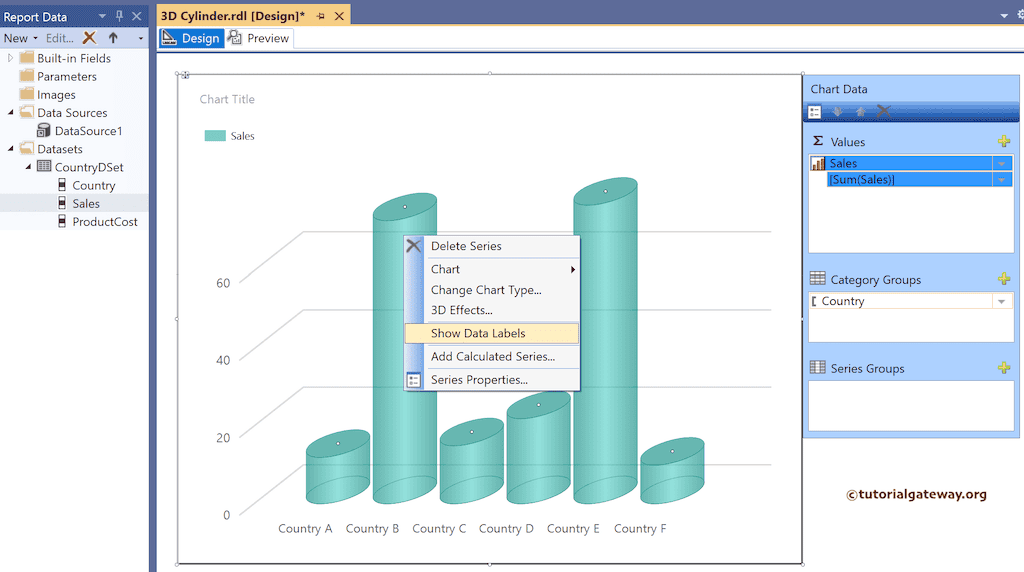Click the Category Groups grid icon

tap(818, 278)
